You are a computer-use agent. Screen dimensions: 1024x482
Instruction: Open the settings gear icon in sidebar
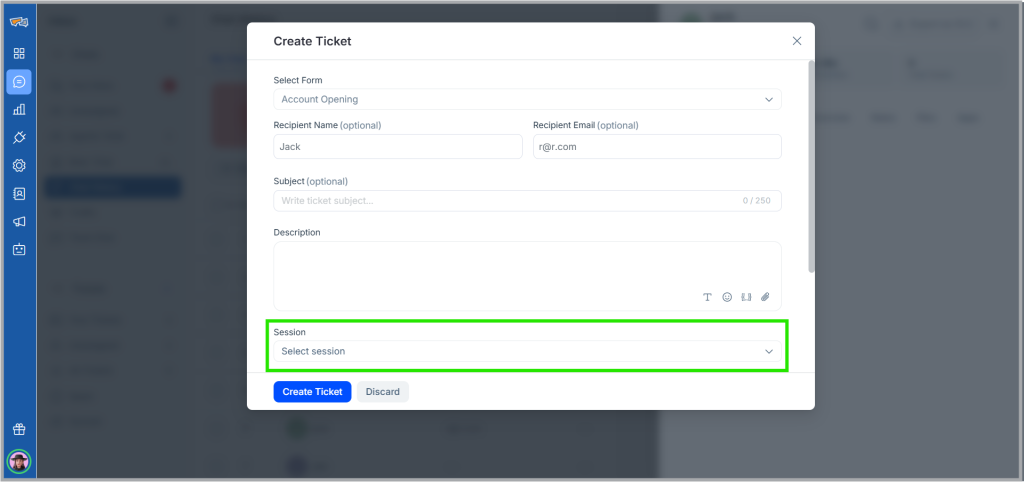[x=19, y=165]
